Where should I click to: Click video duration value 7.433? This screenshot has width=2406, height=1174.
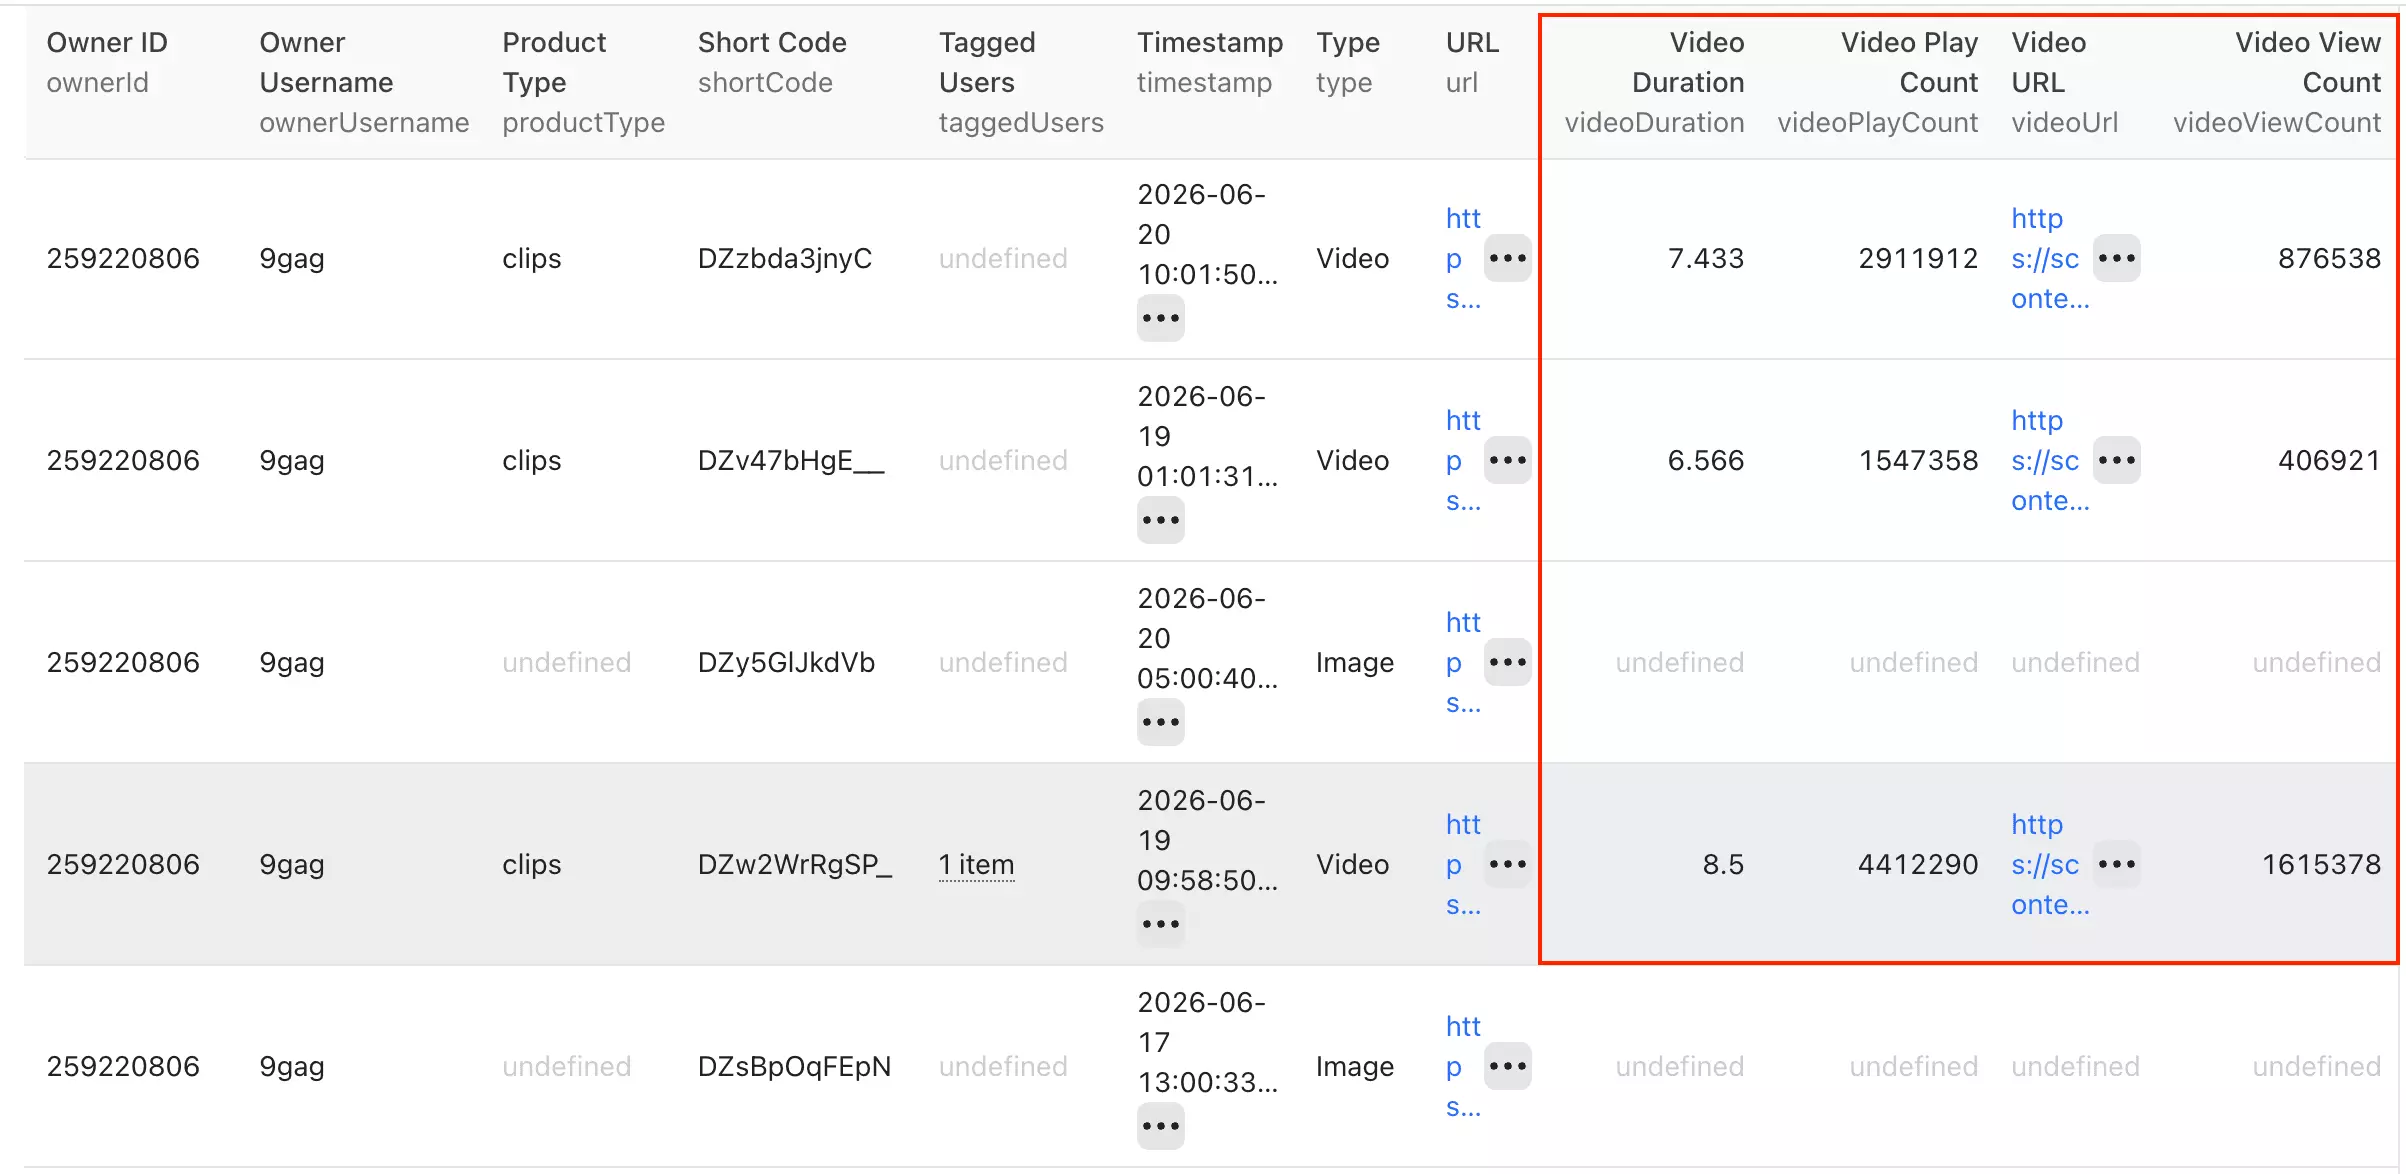1705,258
